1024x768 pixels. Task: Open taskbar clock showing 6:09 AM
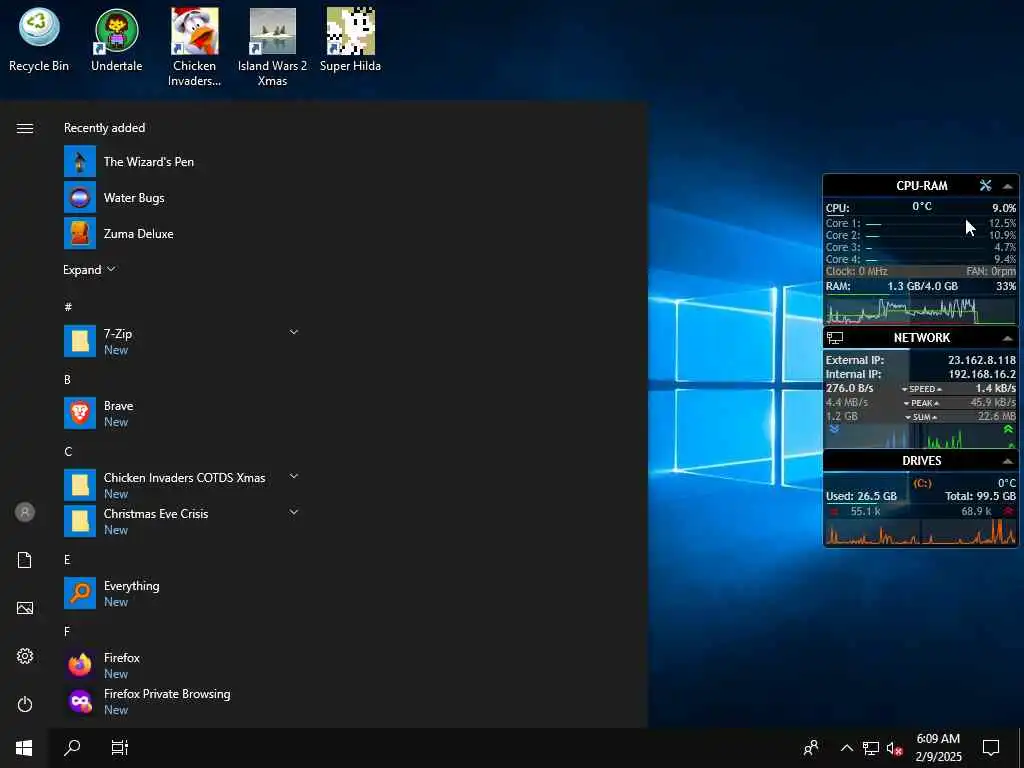tap(938, 748)
